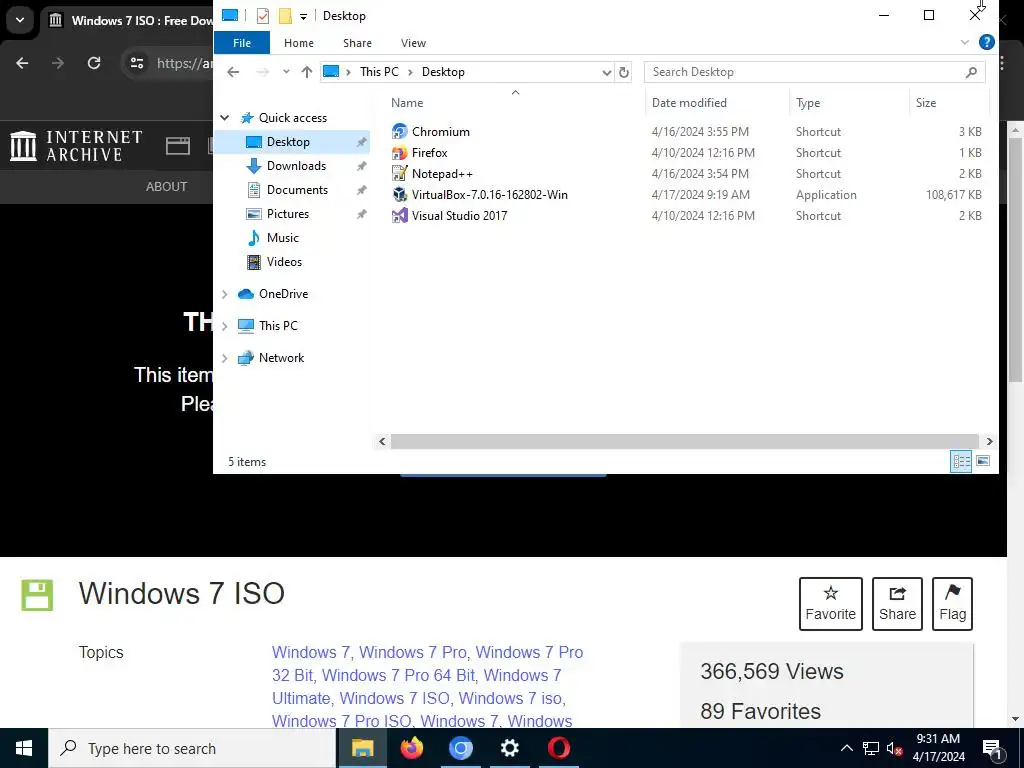Click the muted volume tray icon
Image resolution: width=1024 pixels, height=768 pixels.
coord(894,748)
